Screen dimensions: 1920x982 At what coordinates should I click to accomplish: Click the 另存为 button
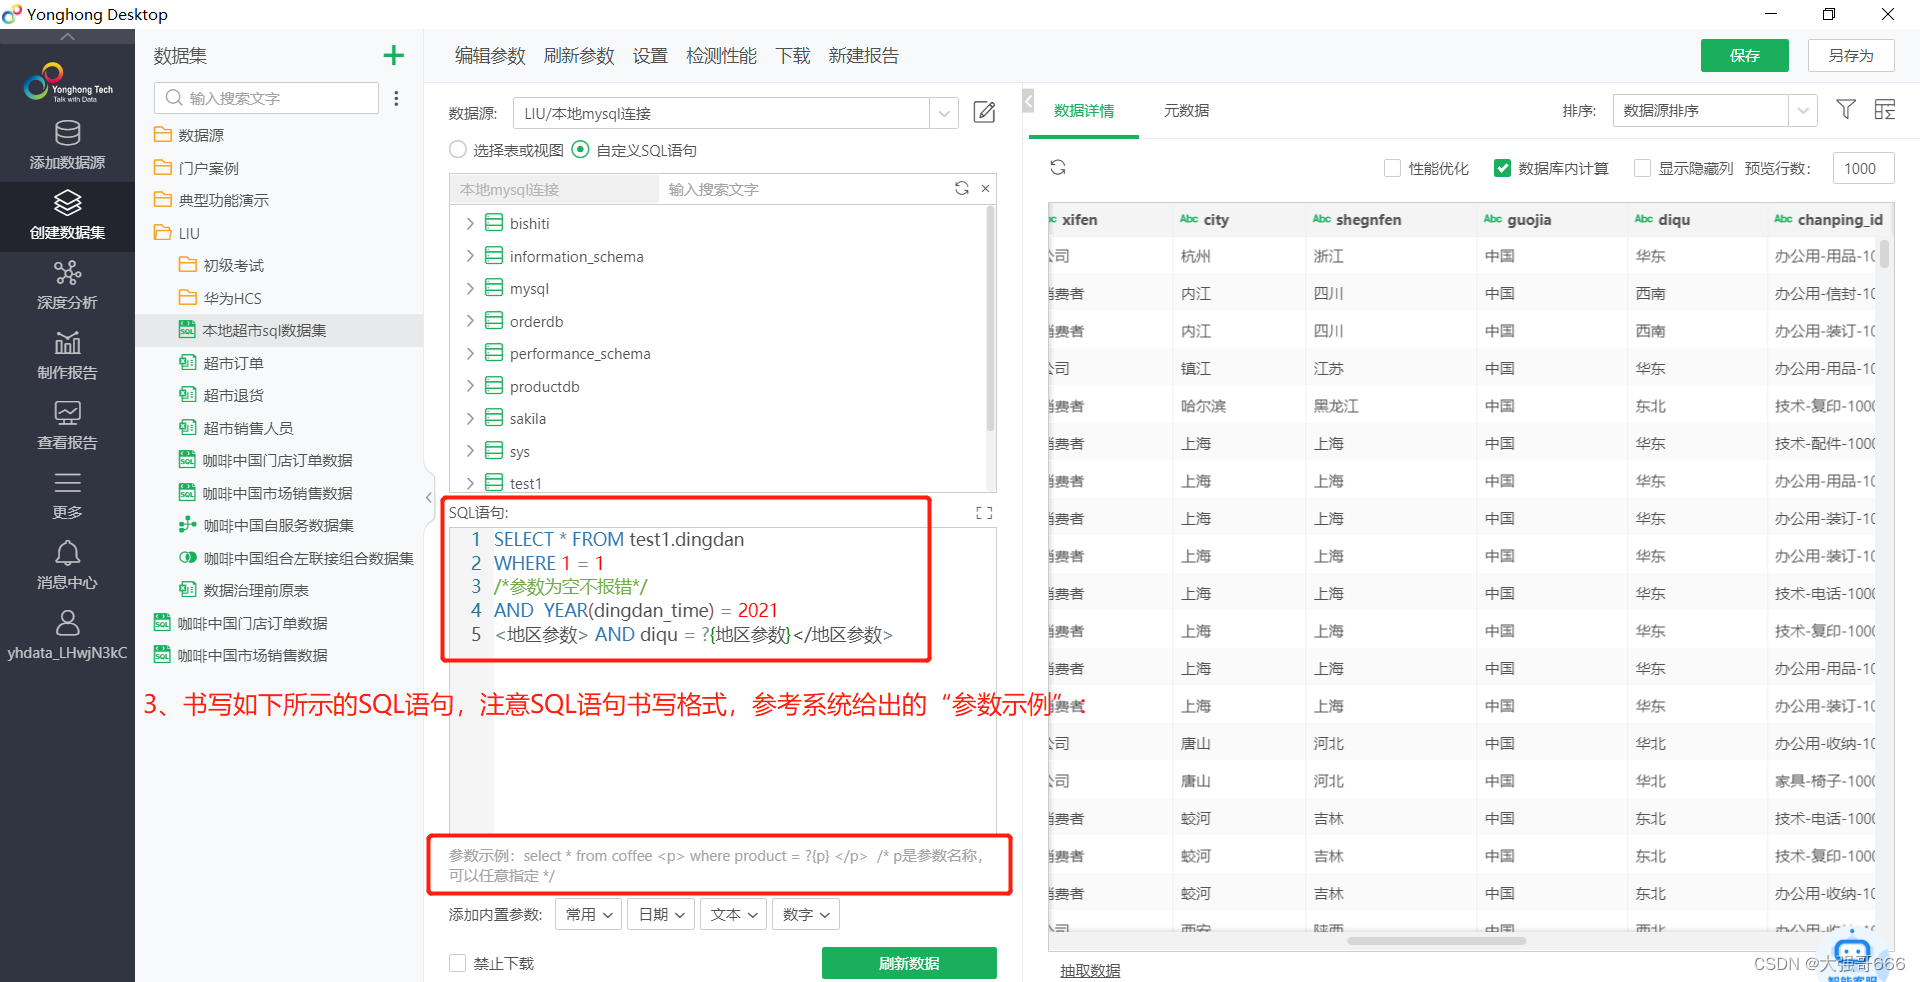[1850, 55]
